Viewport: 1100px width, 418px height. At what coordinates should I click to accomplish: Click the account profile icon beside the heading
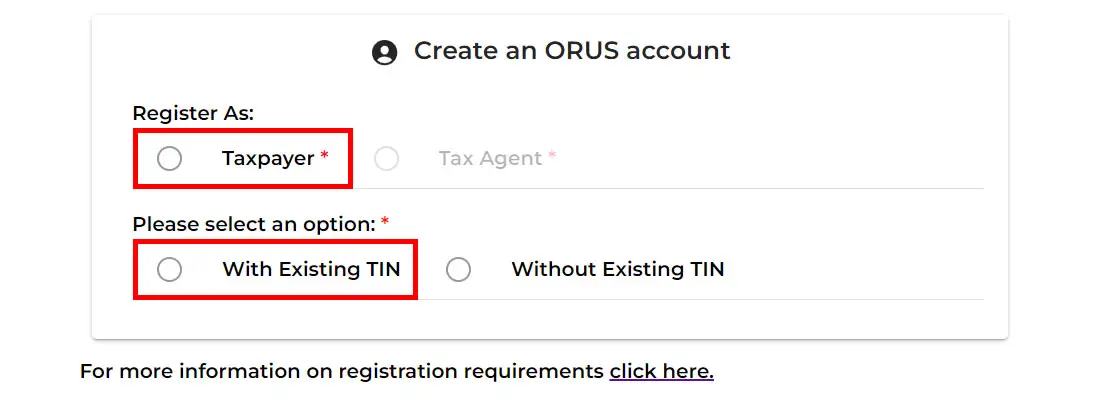[x=384, y=53]
